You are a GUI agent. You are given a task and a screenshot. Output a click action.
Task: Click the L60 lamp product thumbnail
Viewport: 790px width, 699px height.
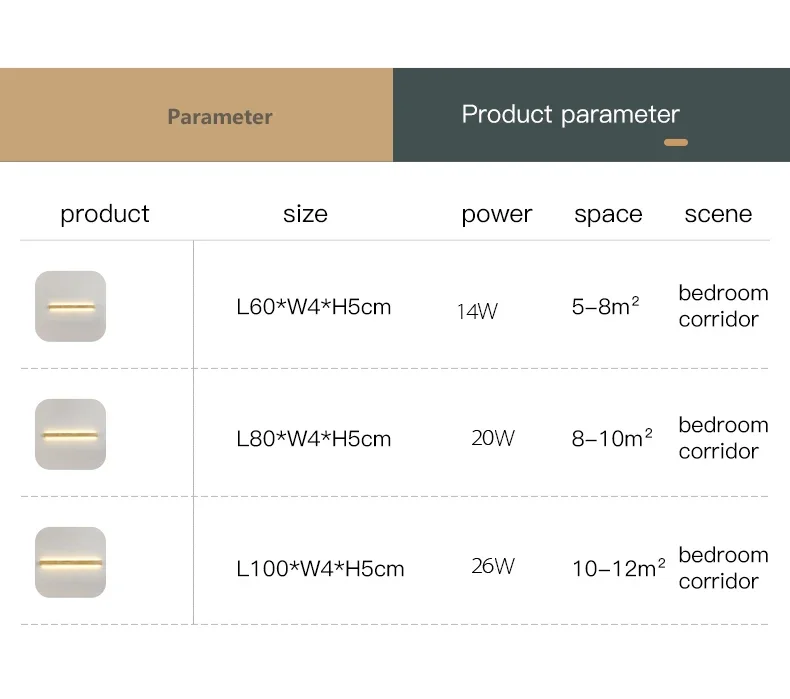(71, 306)
